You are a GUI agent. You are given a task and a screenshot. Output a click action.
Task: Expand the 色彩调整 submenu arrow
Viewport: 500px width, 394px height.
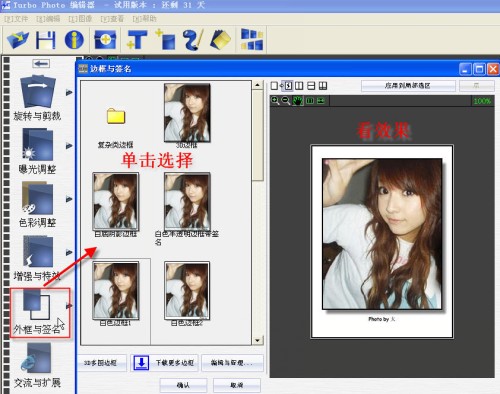69,199
